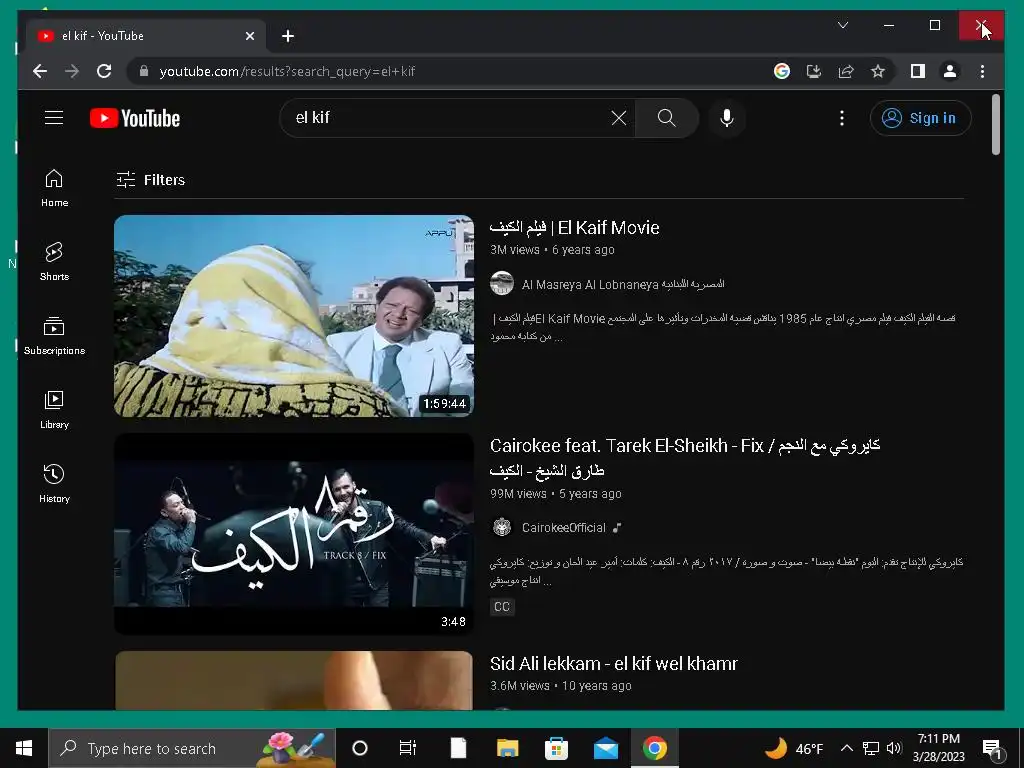Open the volume speaker icon in the tray
The image size is (1024, 768).
[894, 748]
